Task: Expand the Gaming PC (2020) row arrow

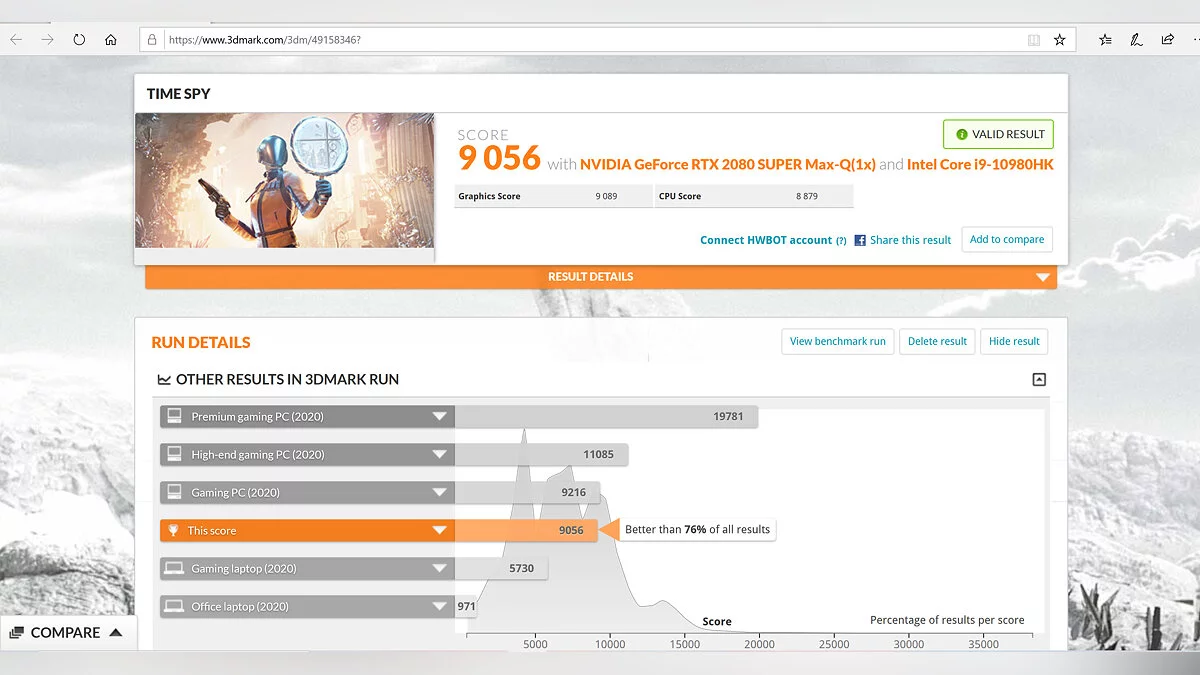Action: [439, 492]
